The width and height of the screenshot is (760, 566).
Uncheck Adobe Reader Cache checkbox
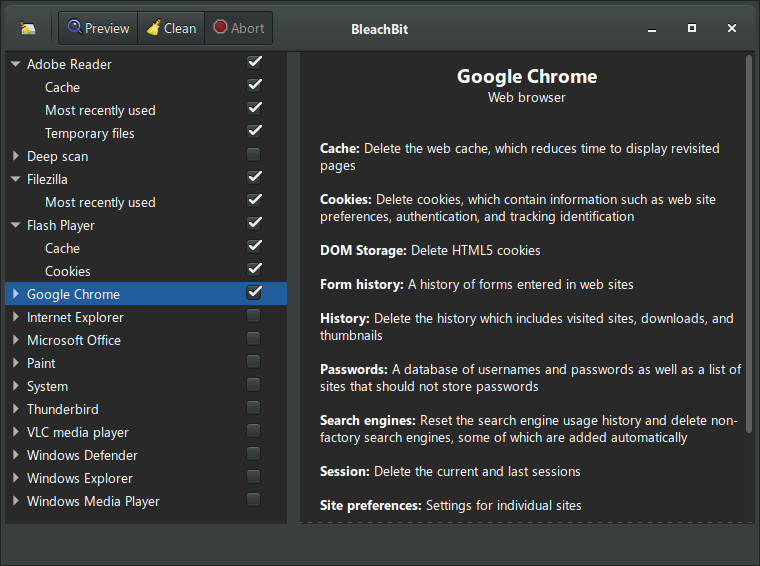(x=254, y=85)
